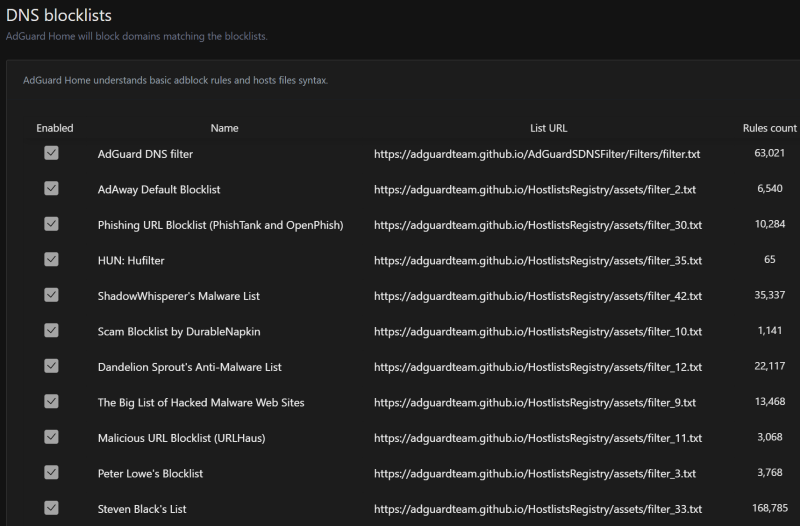Click the Steven Black's List name
This screenshot has height=526, width=800.
tap(142, 509)
